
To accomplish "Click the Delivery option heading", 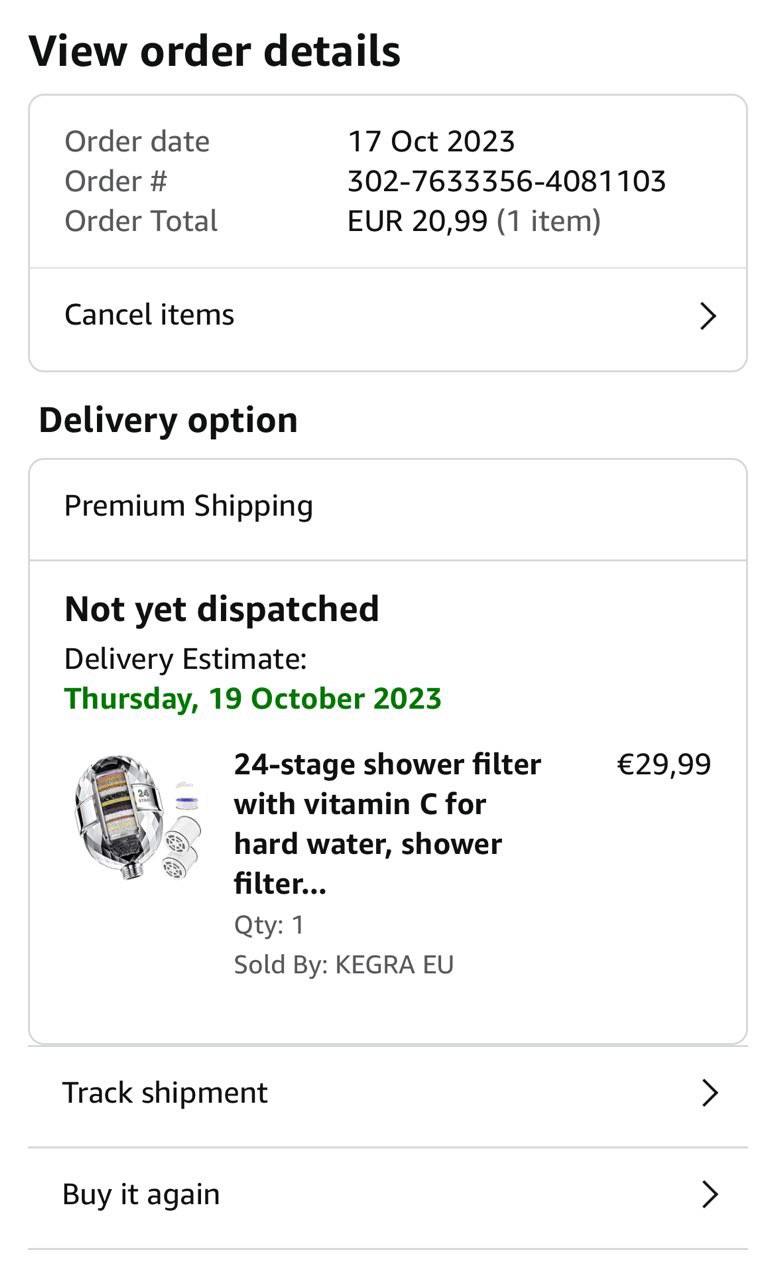I will click(168, 420).
